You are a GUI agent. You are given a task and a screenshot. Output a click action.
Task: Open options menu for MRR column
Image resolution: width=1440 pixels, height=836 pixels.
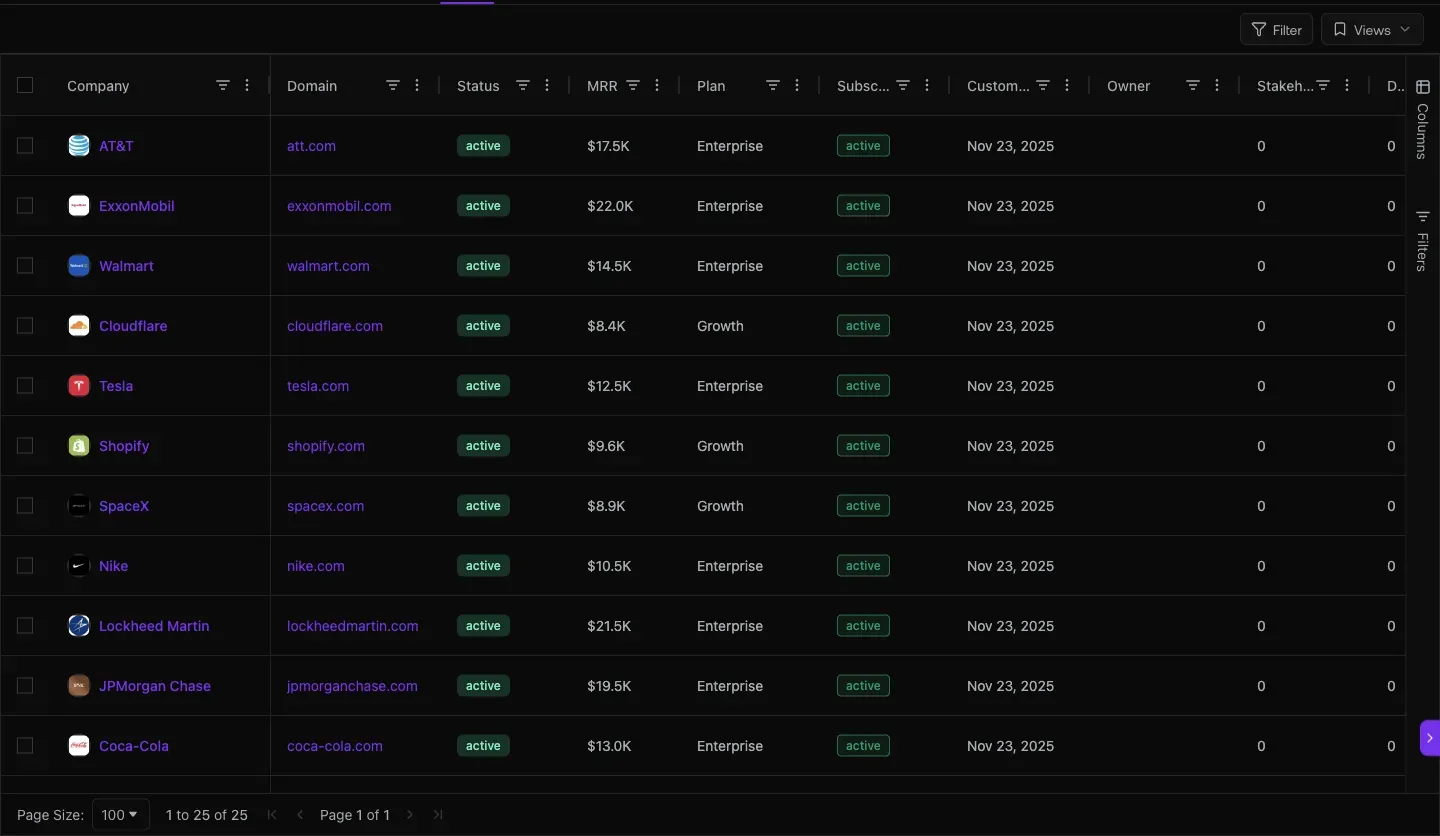pos(657,86)
